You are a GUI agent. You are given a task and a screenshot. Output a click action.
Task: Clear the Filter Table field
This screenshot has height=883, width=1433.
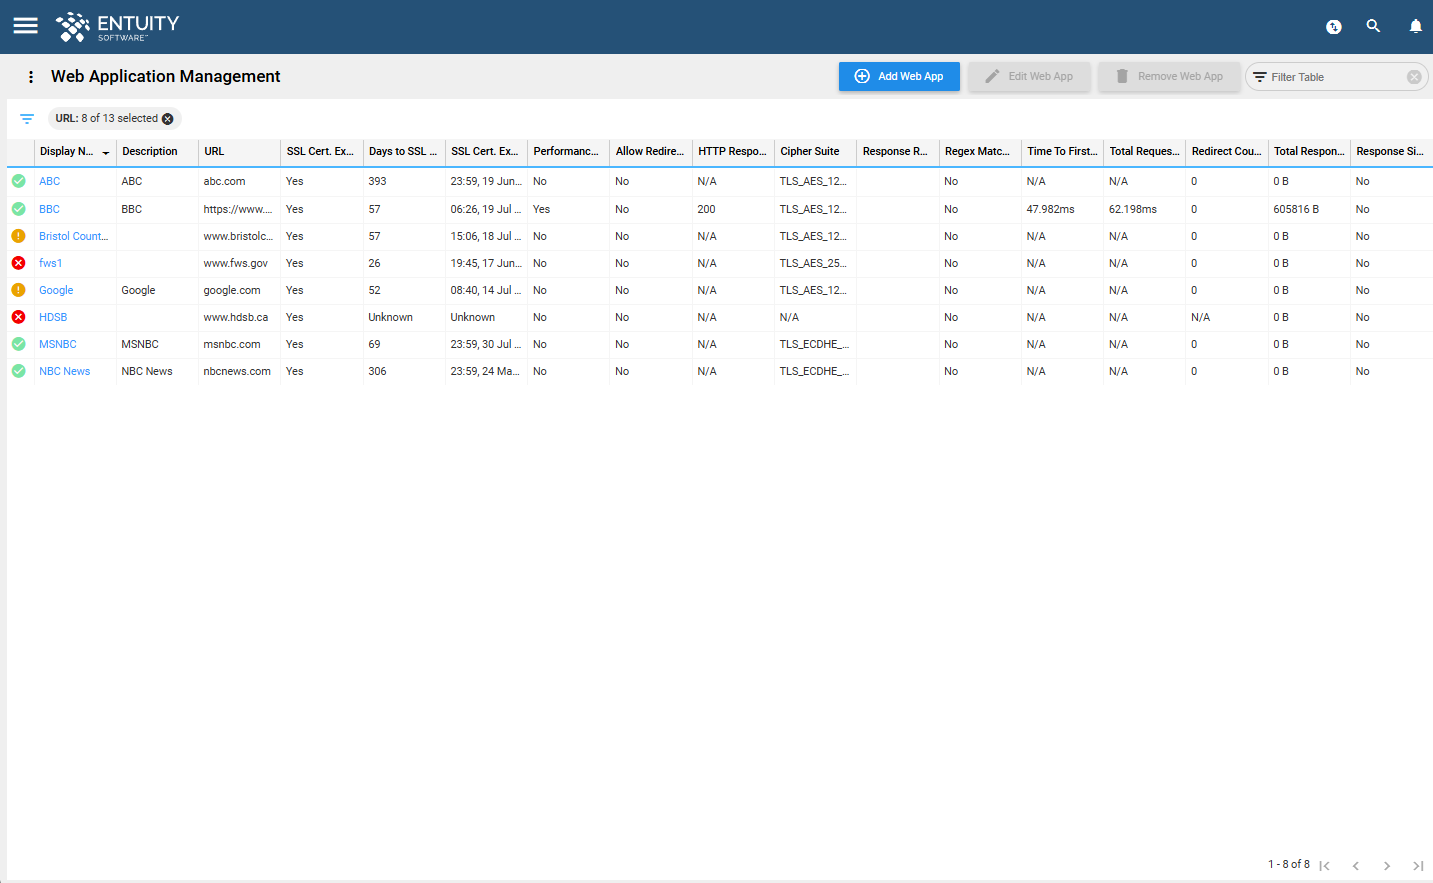click(x=1414, y=77)
